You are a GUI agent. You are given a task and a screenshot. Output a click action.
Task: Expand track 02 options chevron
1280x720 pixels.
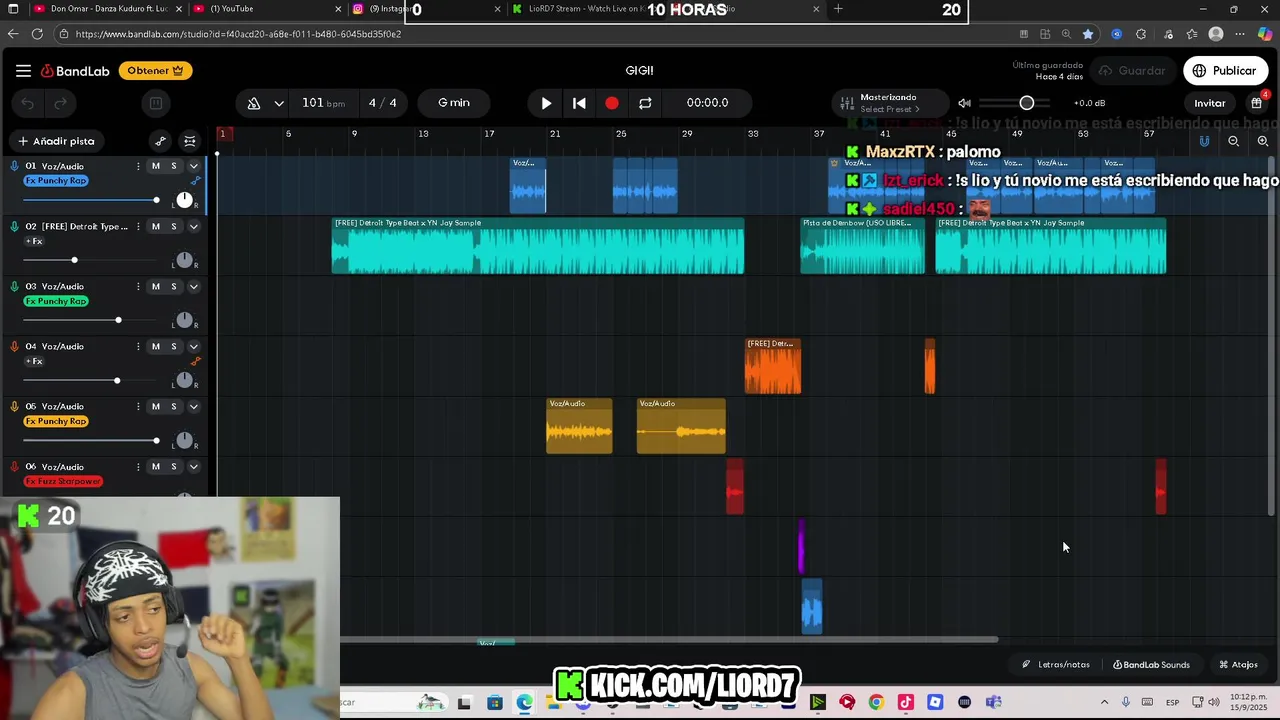pyautogui.click(x=193, y=226)
